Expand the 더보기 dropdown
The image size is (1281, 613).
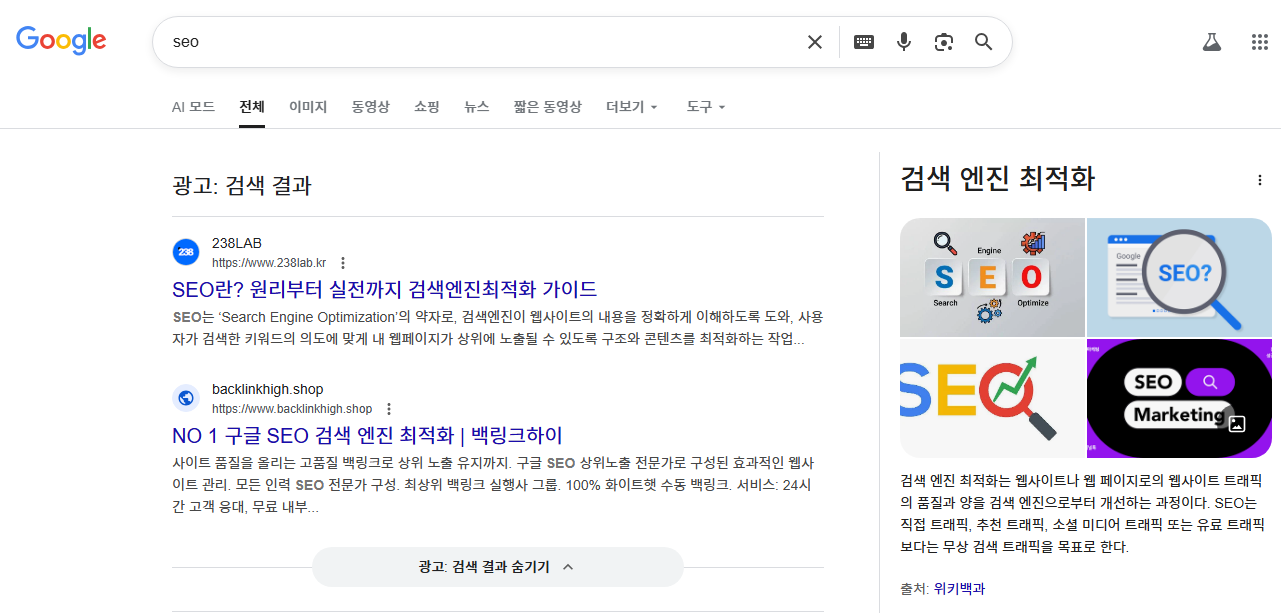point(632,107)
